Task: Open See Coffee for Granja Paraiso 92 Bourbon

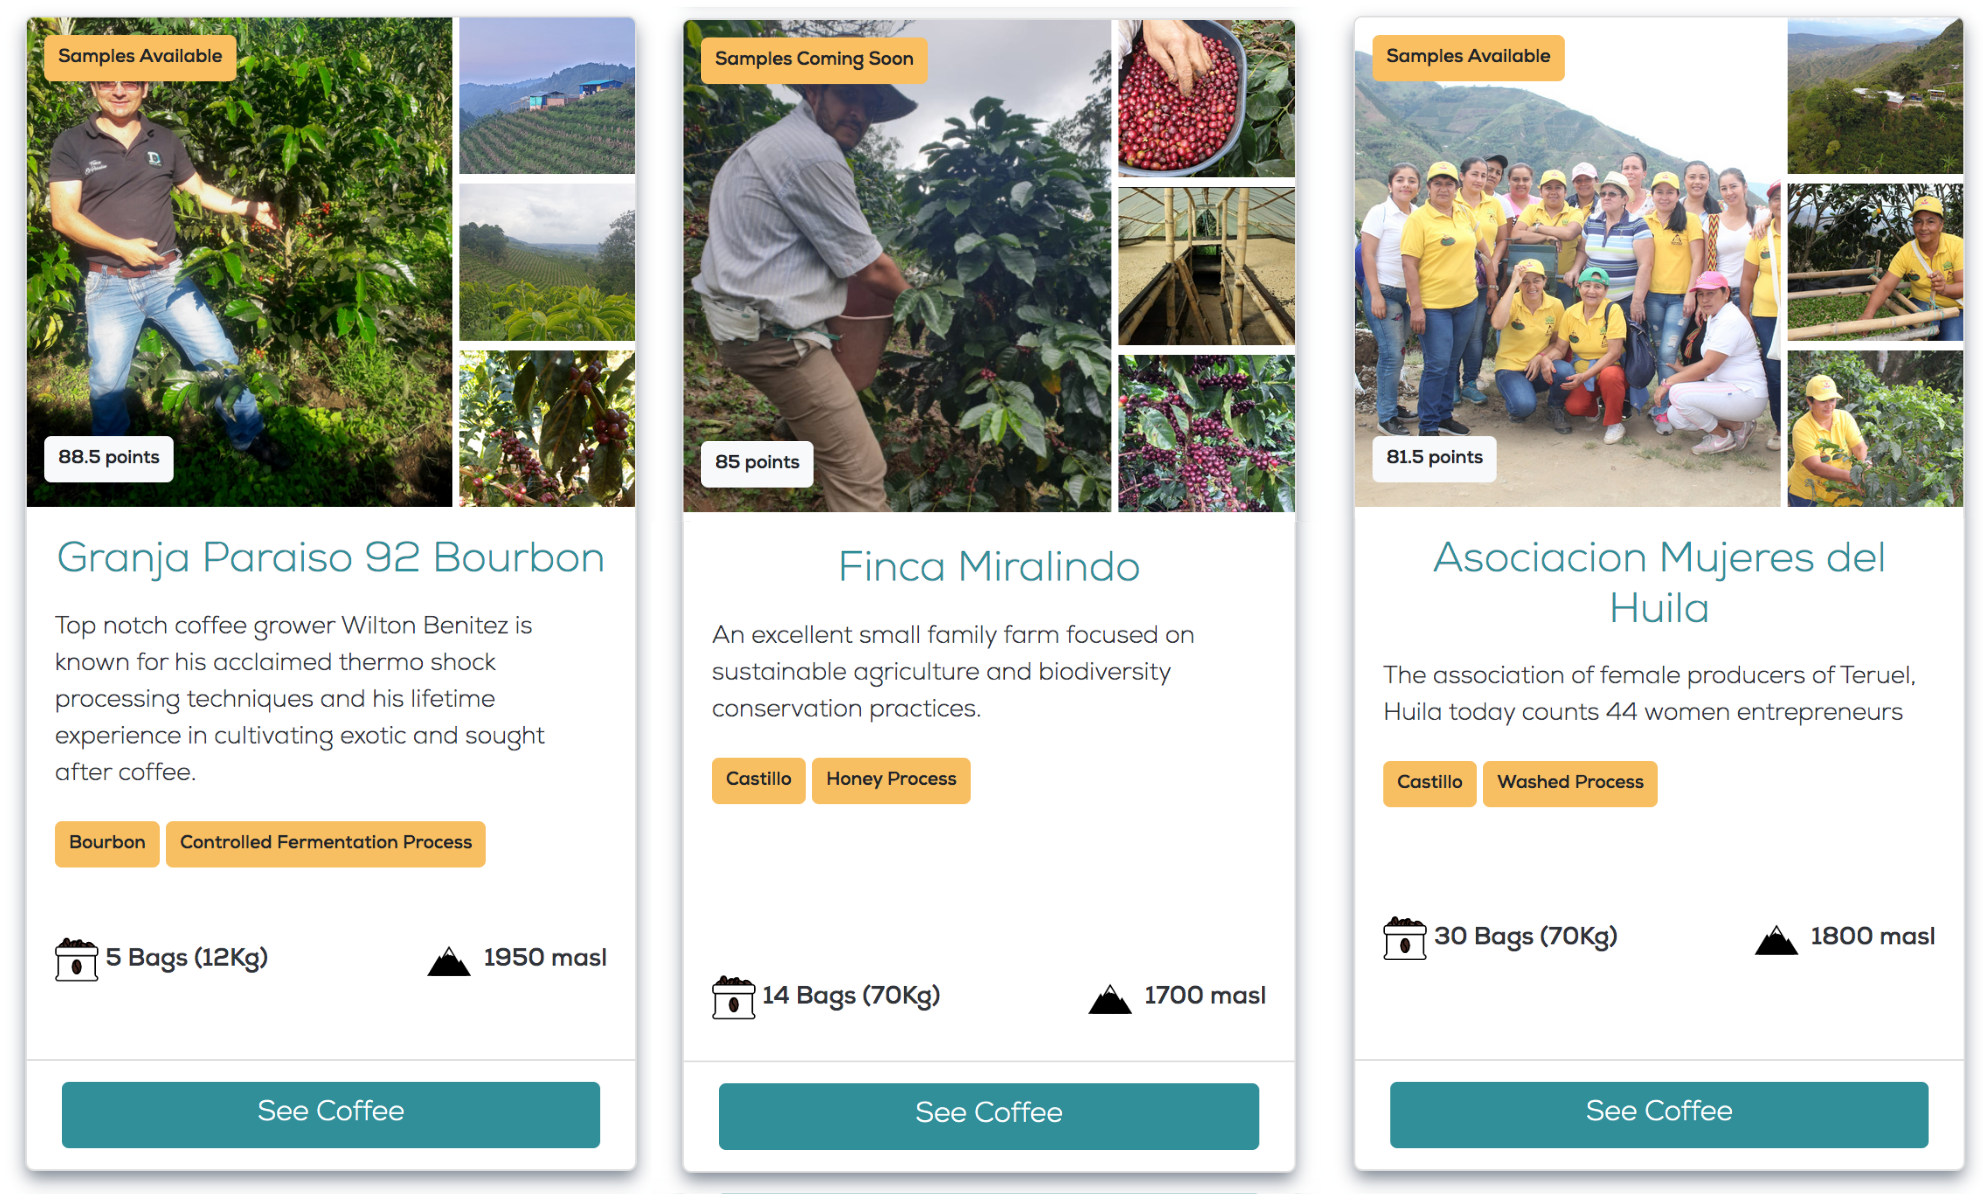Action: pyautogui.click(x=331, y=1114)
